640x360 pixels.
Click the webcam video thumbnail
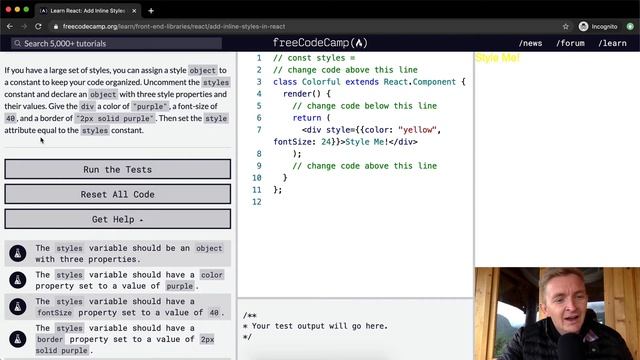[x=557, y=313]
